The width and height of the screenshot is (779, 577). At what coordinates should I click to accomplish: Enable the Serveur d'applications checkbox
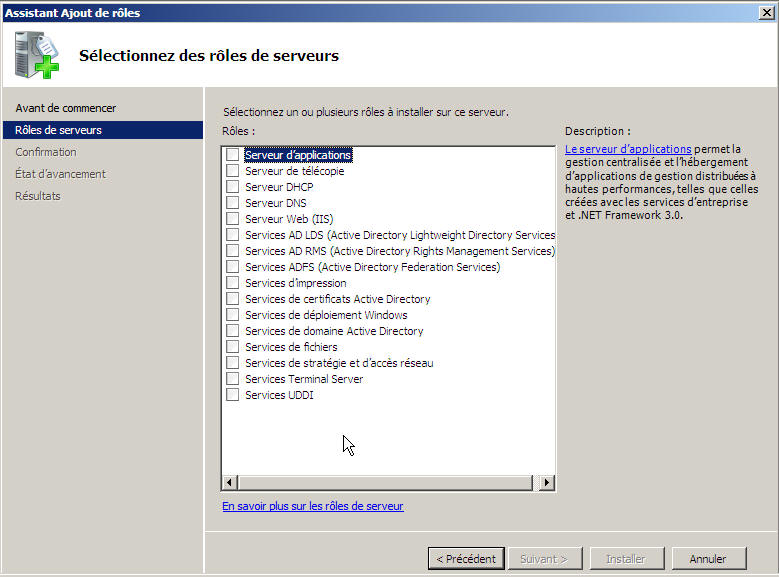click(x=233, y=155)
